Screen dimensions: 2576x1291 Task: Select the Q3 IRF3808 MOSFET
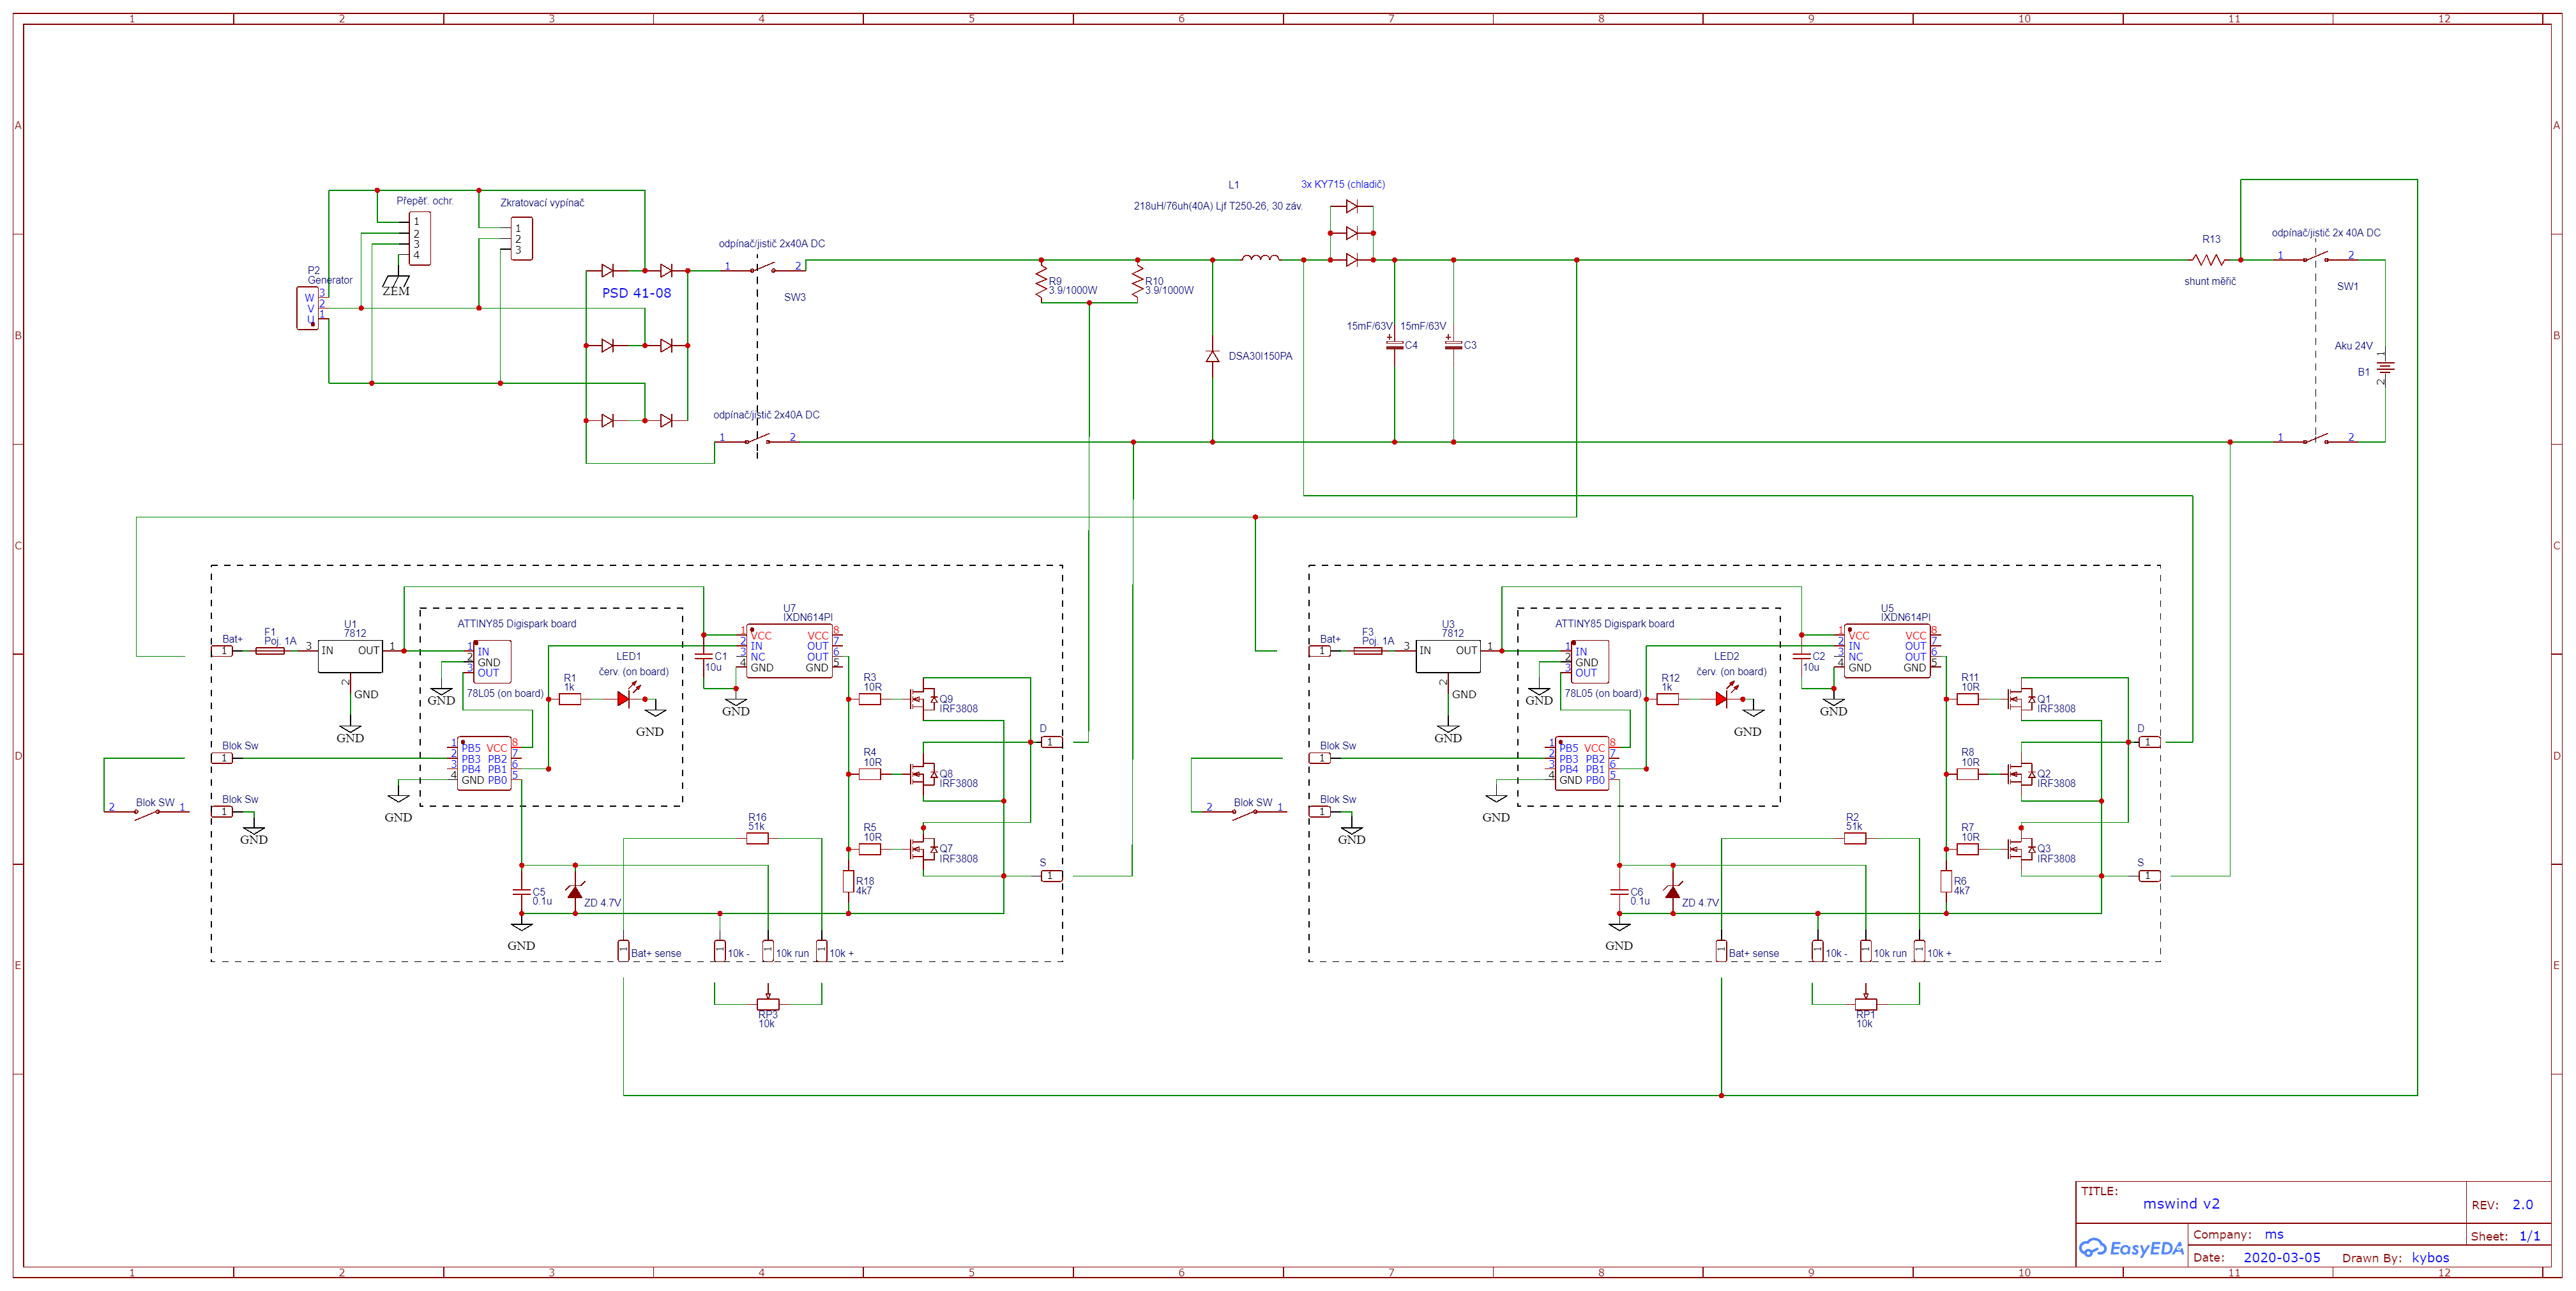[2021, 849]
